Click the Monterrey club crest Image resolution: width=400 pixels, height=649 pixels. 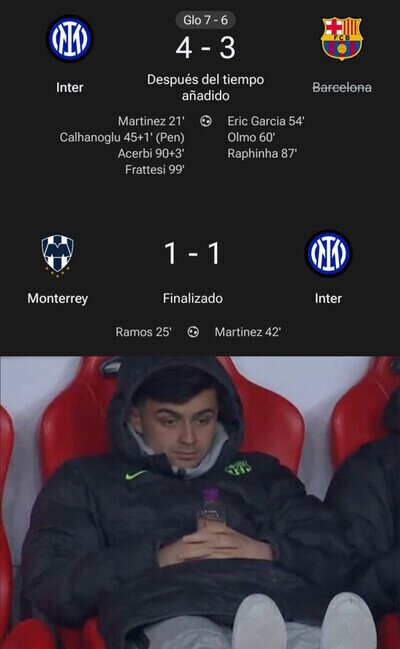pyautogui.click(x=58, y=255)
